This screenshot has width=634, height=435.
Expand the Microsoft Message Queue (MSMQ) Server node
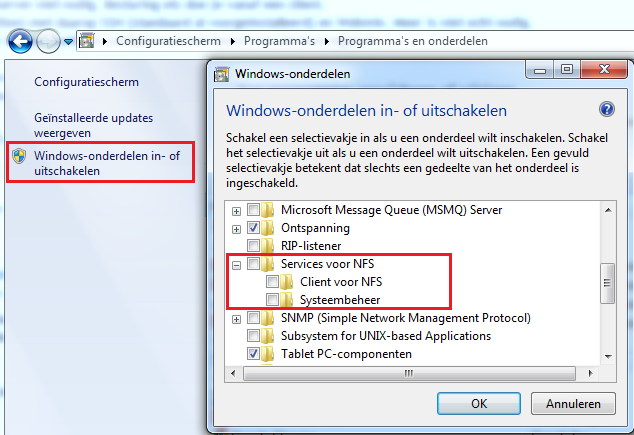click(237, 211)
